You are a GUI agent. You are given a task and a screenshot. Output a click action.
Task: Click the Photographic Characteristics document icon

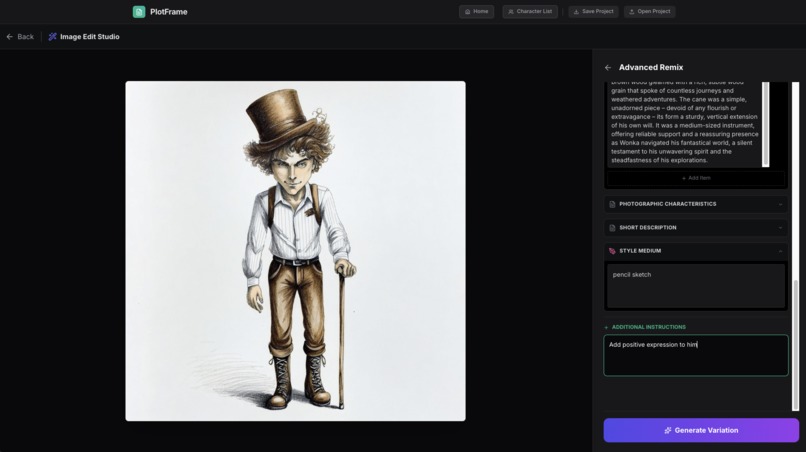612,204
